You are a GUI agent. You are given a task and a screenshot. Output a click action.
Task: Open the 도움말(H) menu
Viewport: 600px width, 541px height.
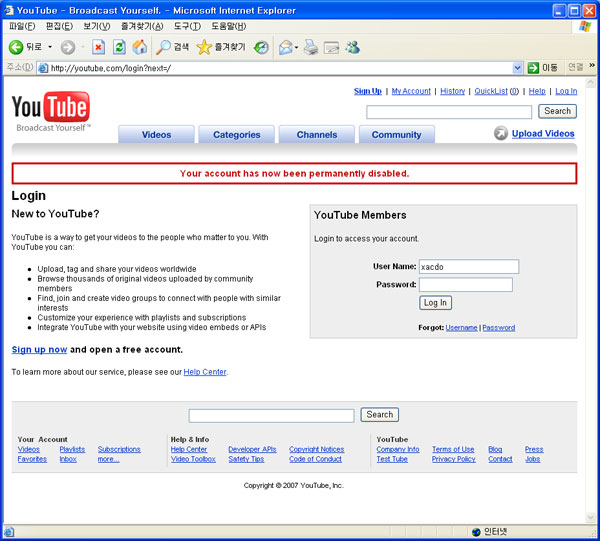pos(228,26)
